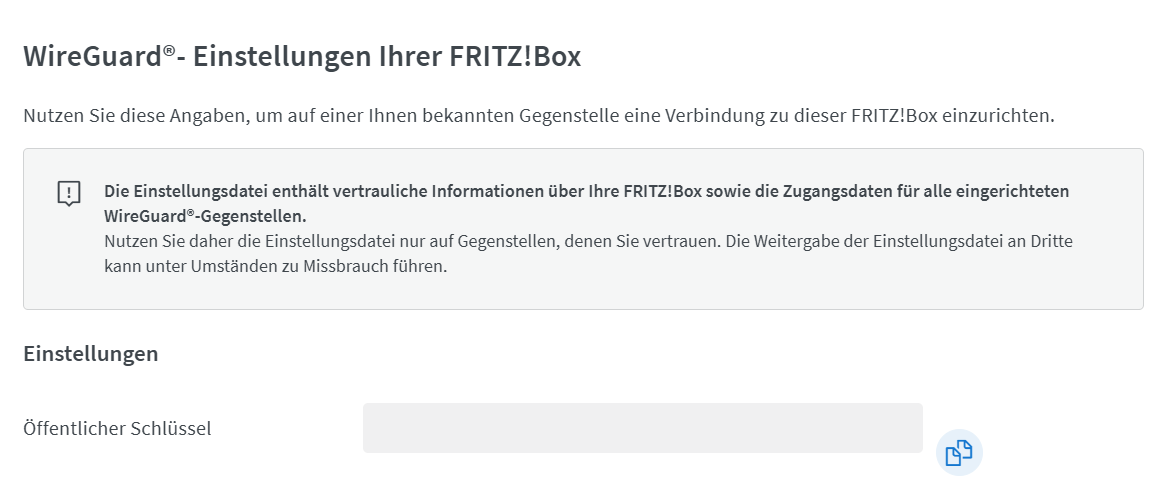Click 'Gegenstelle' in the intro sentence
The width and height of the screenshot is (1159, 480).
pyautogui.click(x=570, y=116)
